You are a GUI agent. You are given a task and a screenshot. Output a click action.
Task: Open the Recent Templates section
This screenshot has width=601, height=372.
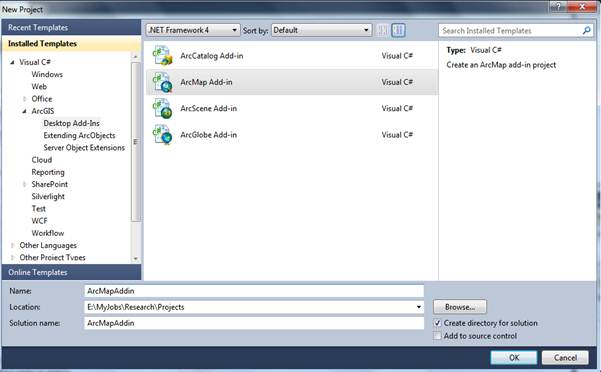71,28
